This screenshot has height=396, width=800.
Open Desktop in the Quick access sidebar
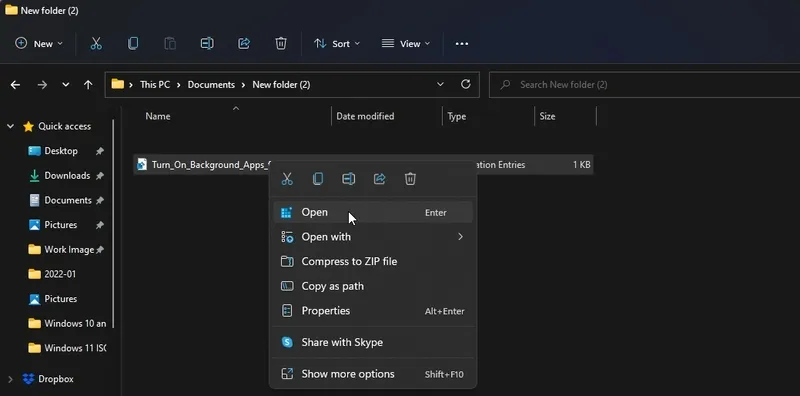point(61,151)
